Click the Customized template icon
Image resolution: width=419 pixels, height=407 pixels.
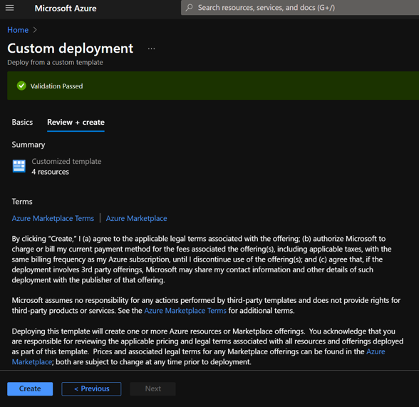pos(19,166)
